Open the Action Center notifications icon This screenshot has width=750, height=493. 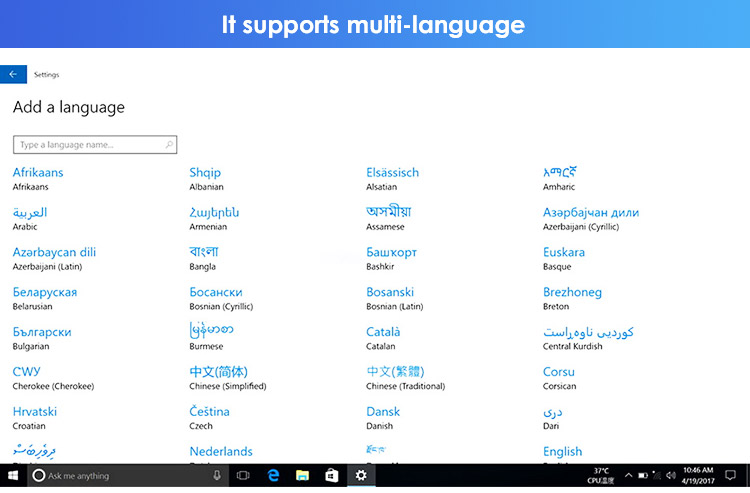pyautogui.click(x=730, y=475)
